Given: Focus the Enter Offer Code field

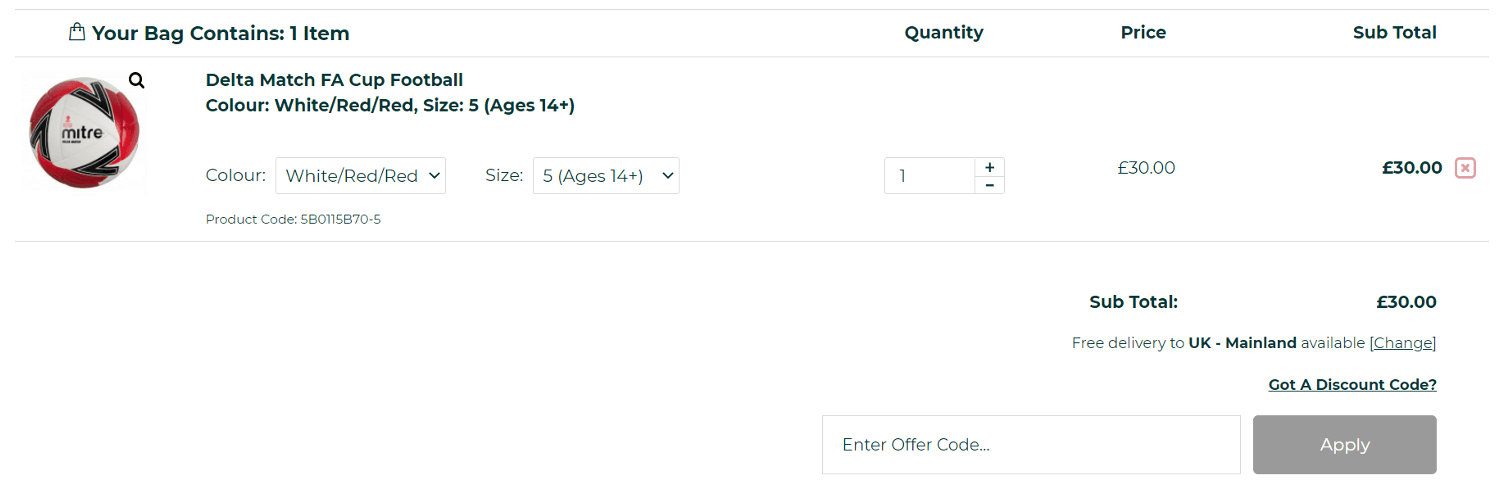Looking at the screenshot, I should (1031, 445).
